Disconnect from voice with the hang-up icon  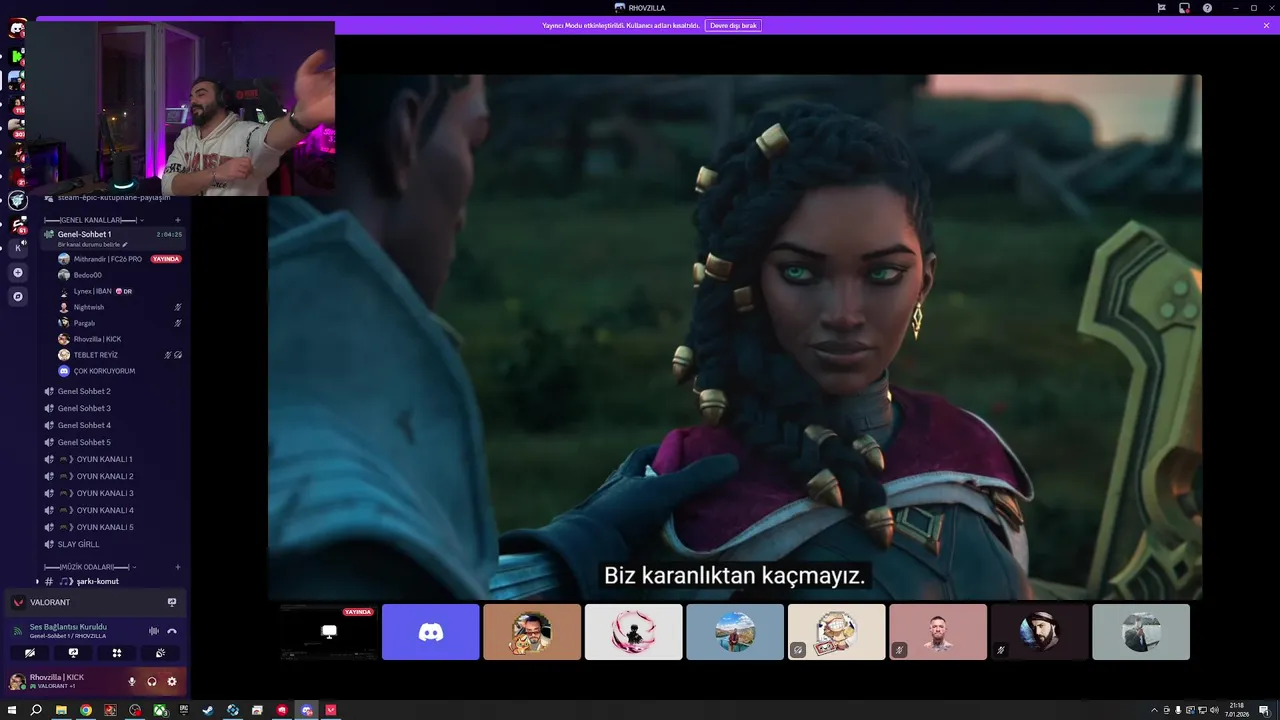(172, 631)
